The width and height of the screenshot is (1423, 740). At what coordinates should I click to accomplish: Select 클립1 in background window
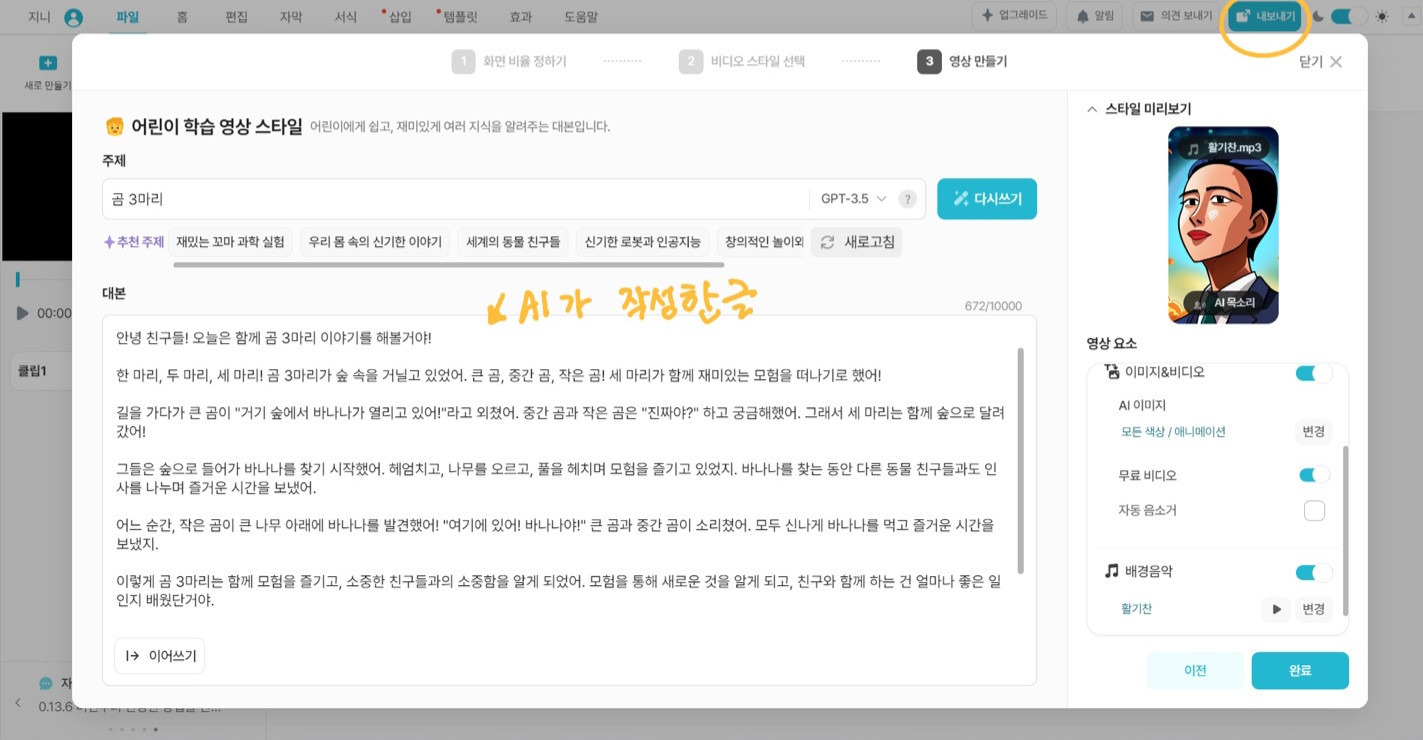coord(33,371)
